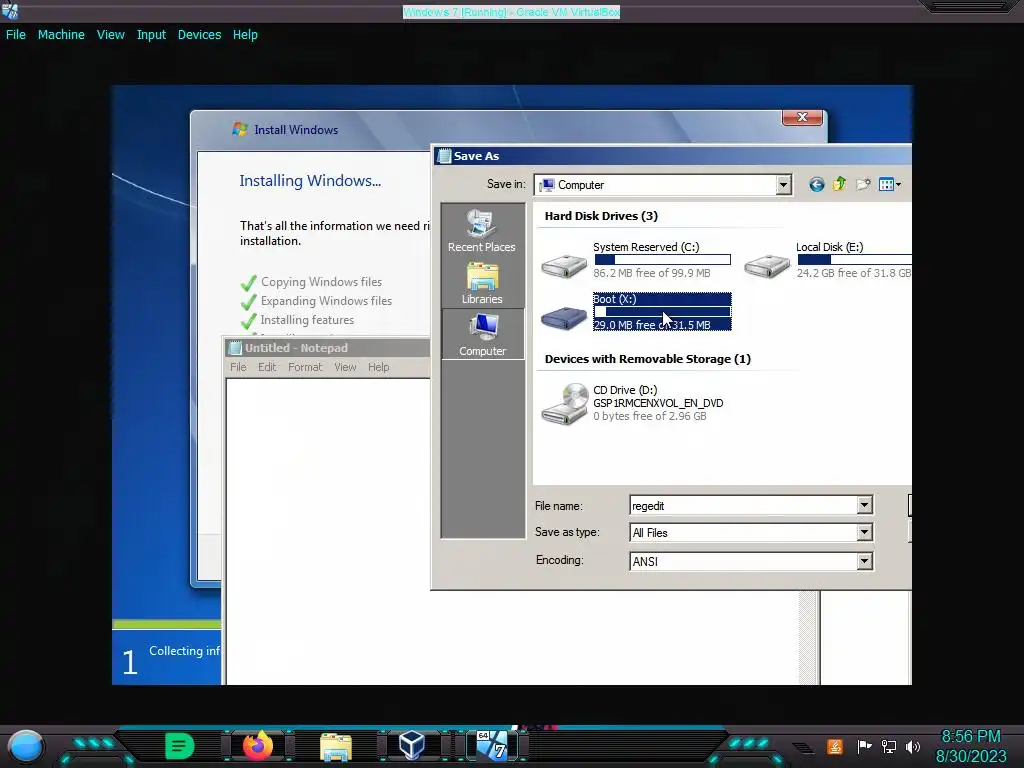Go up one level folder icon
Image resolution: width=1024 pixels, height=768 pixels.
839,185
